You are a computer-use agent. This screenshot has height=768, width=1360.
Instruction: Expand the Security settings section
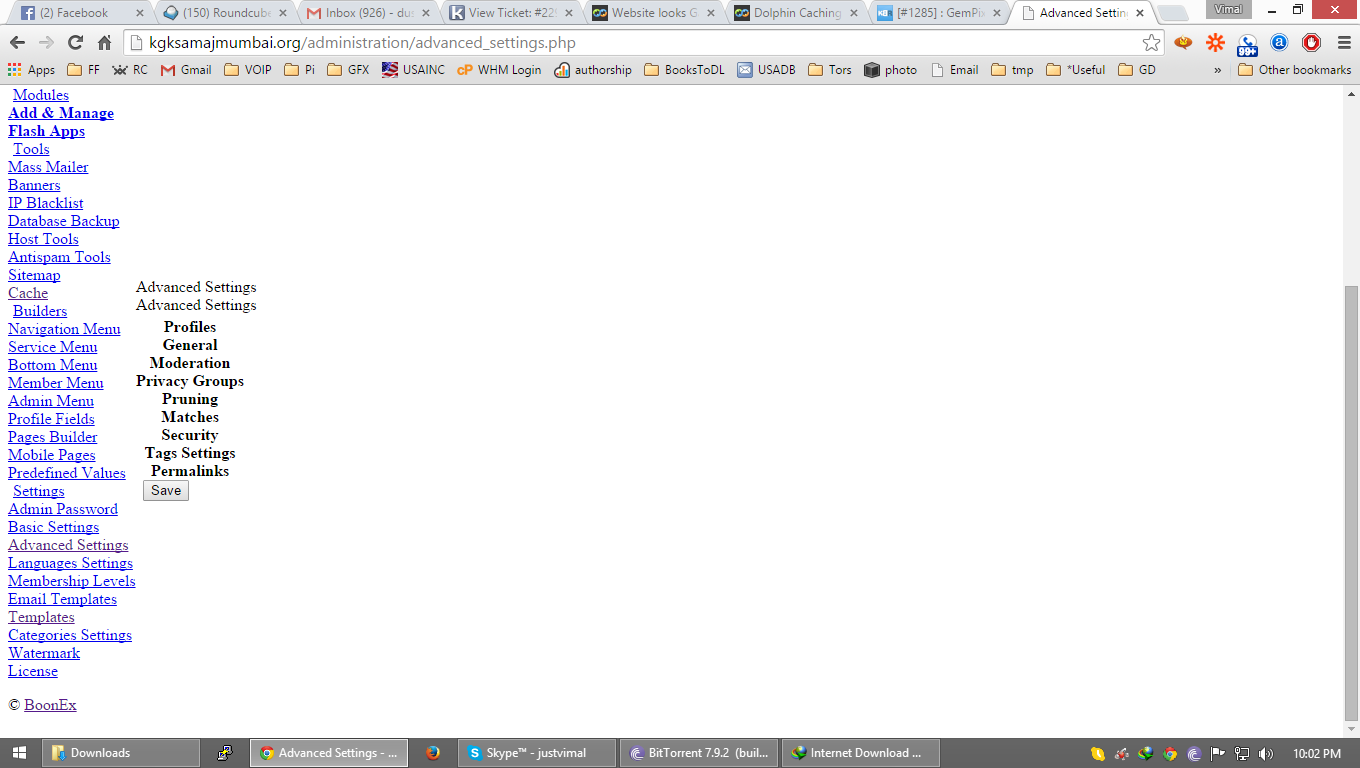[190, 435]
